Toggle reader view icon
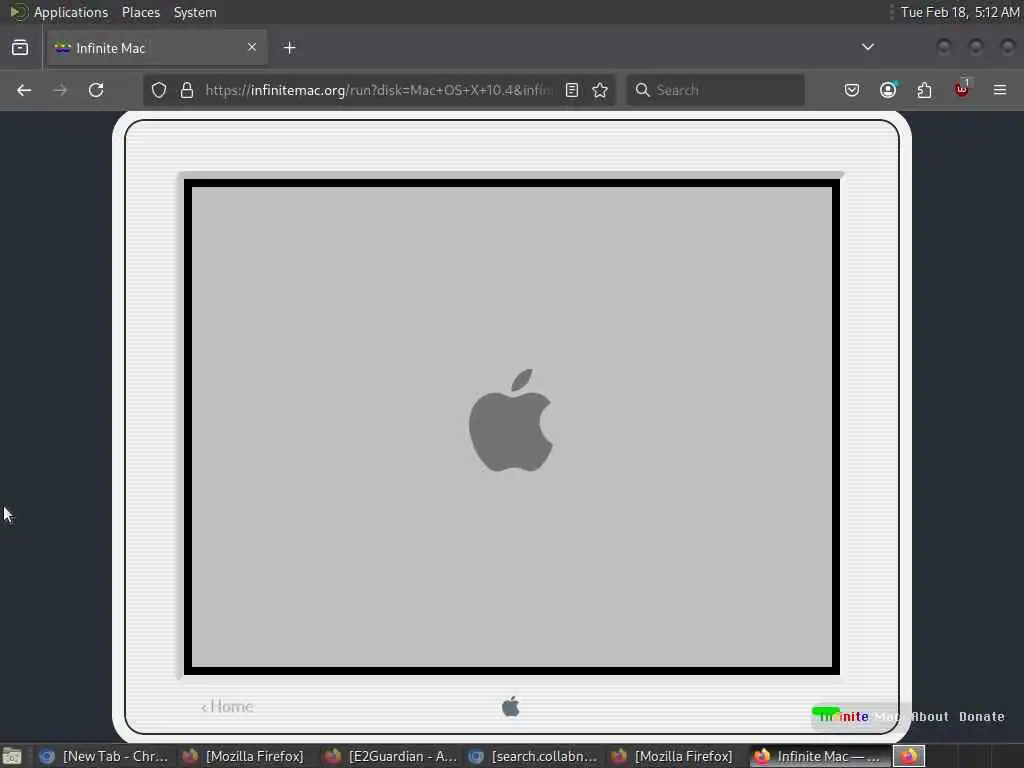Screen dimensions: 1024x768 click(572, 90)
